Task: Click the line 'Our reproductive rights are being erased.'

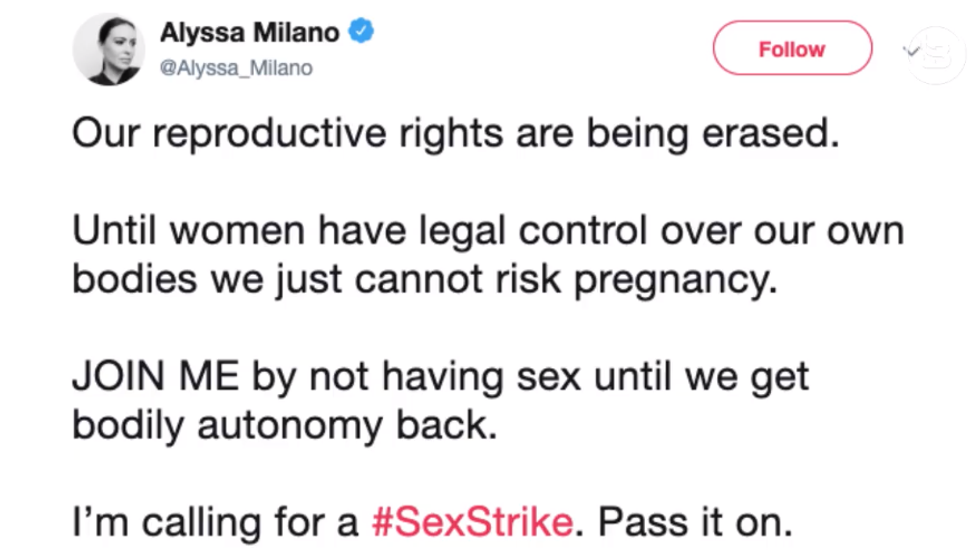Action: 454,134
